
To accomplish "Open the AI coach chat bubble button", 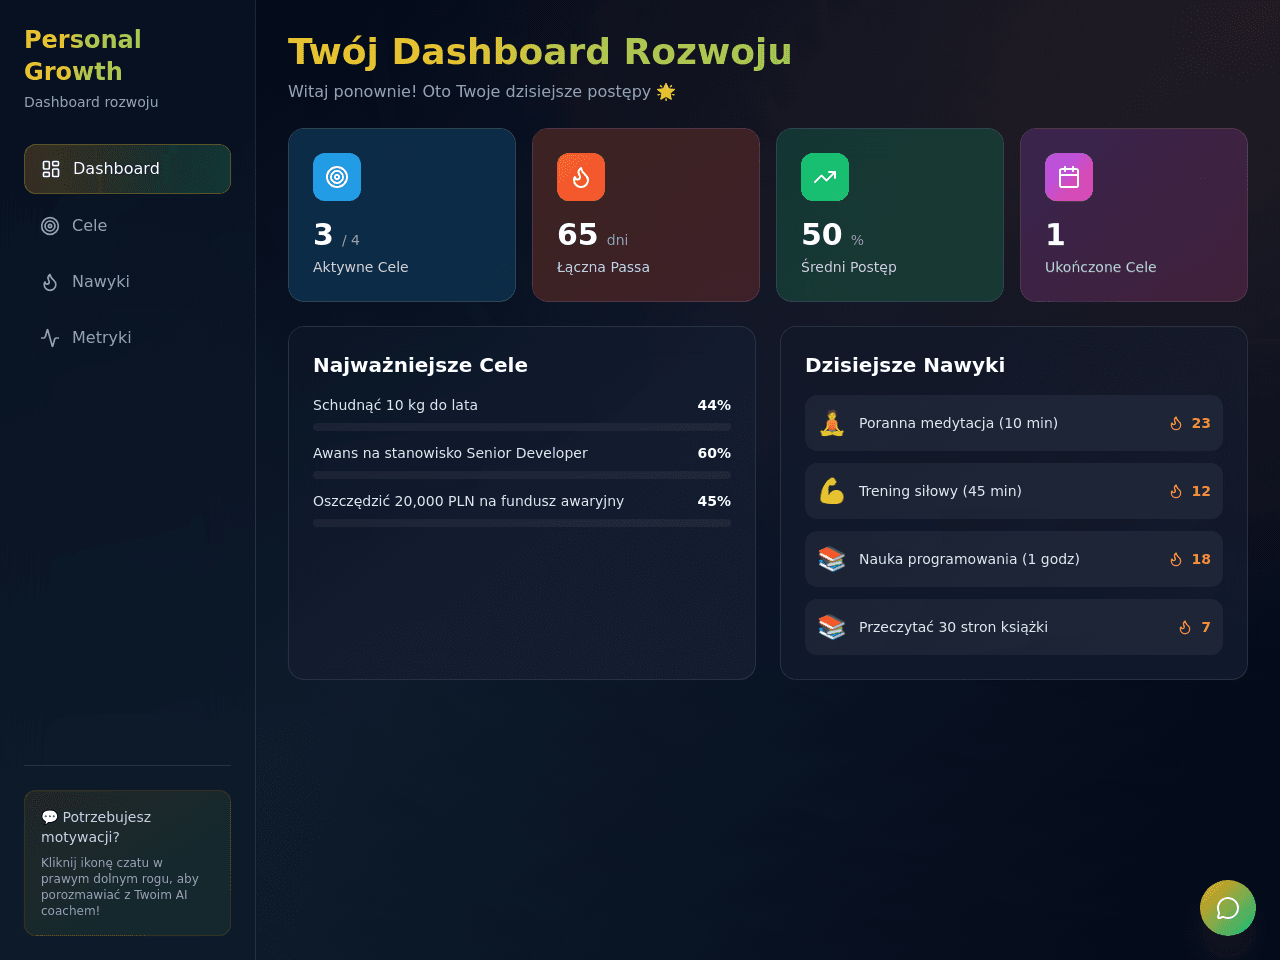I will click(1228, 908).
